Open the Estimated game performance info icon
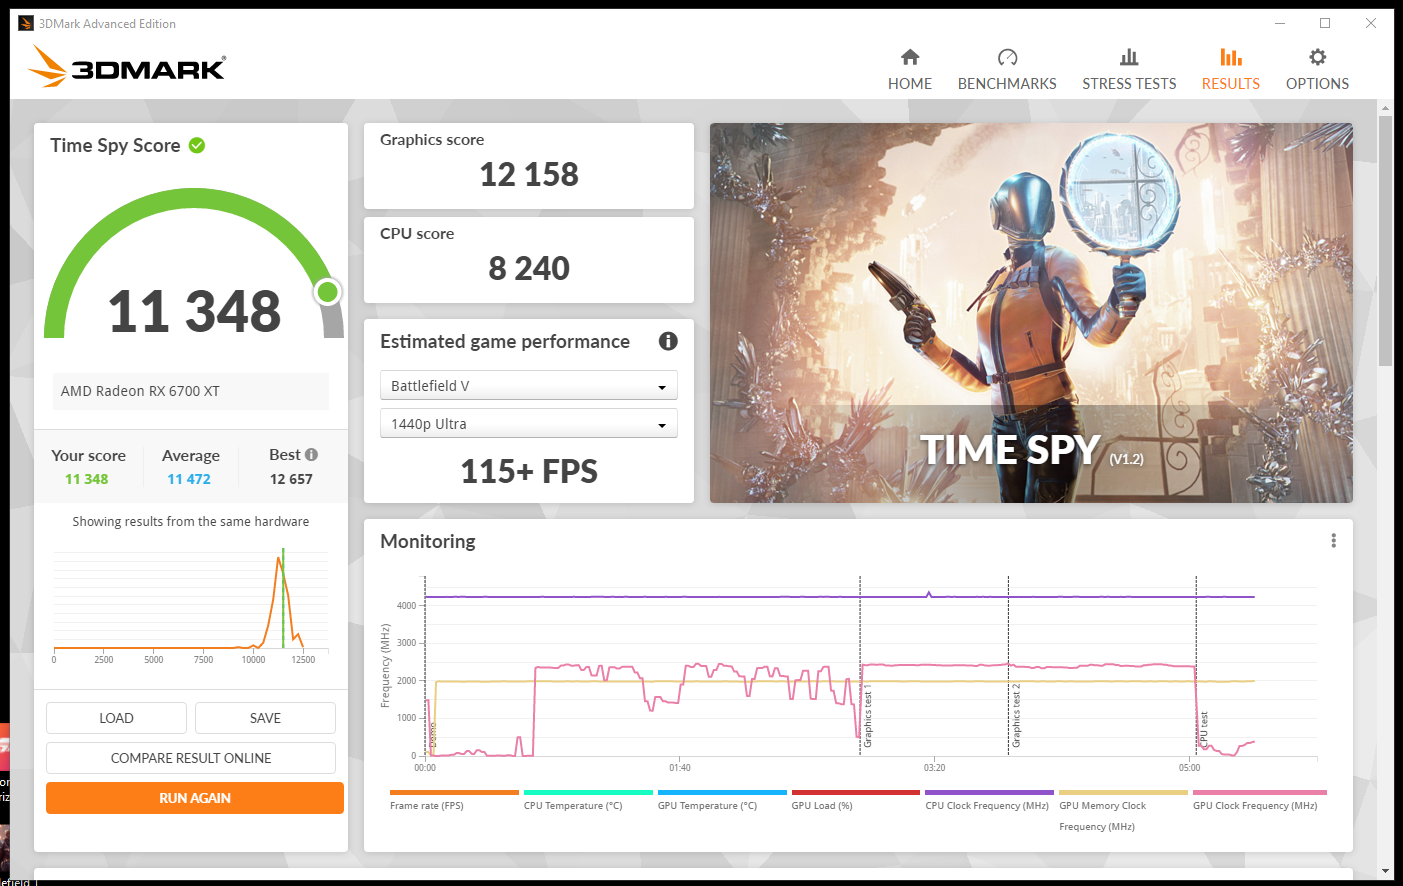 coord(668,341)
